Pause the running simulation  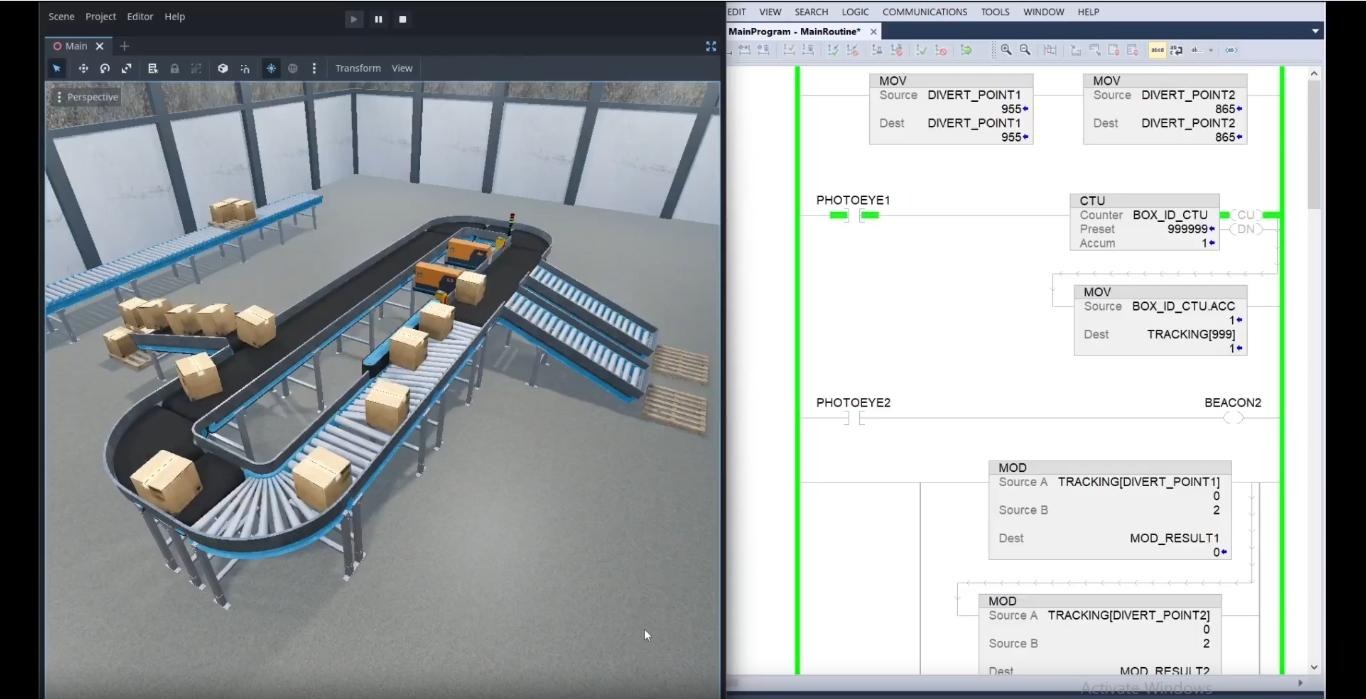click(x=378, y=19)
